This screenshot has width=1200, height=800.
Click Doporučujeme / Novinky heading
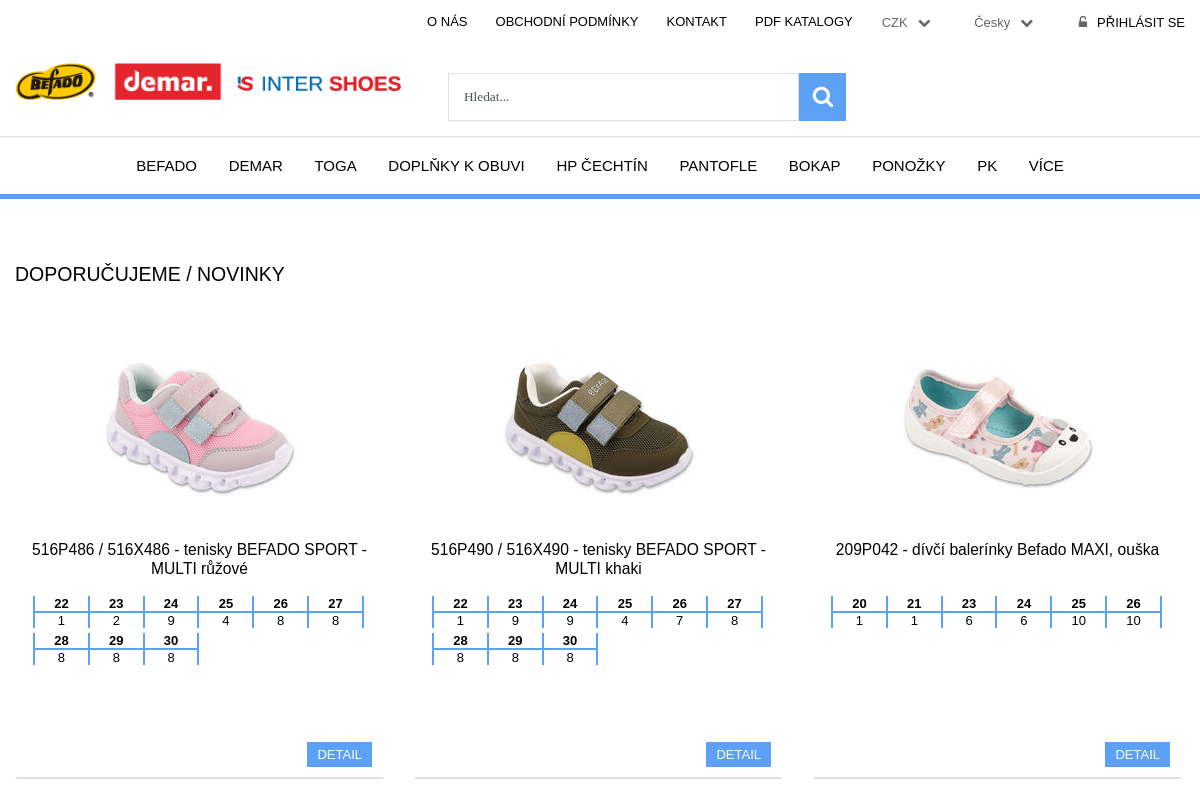pos(150,274)
